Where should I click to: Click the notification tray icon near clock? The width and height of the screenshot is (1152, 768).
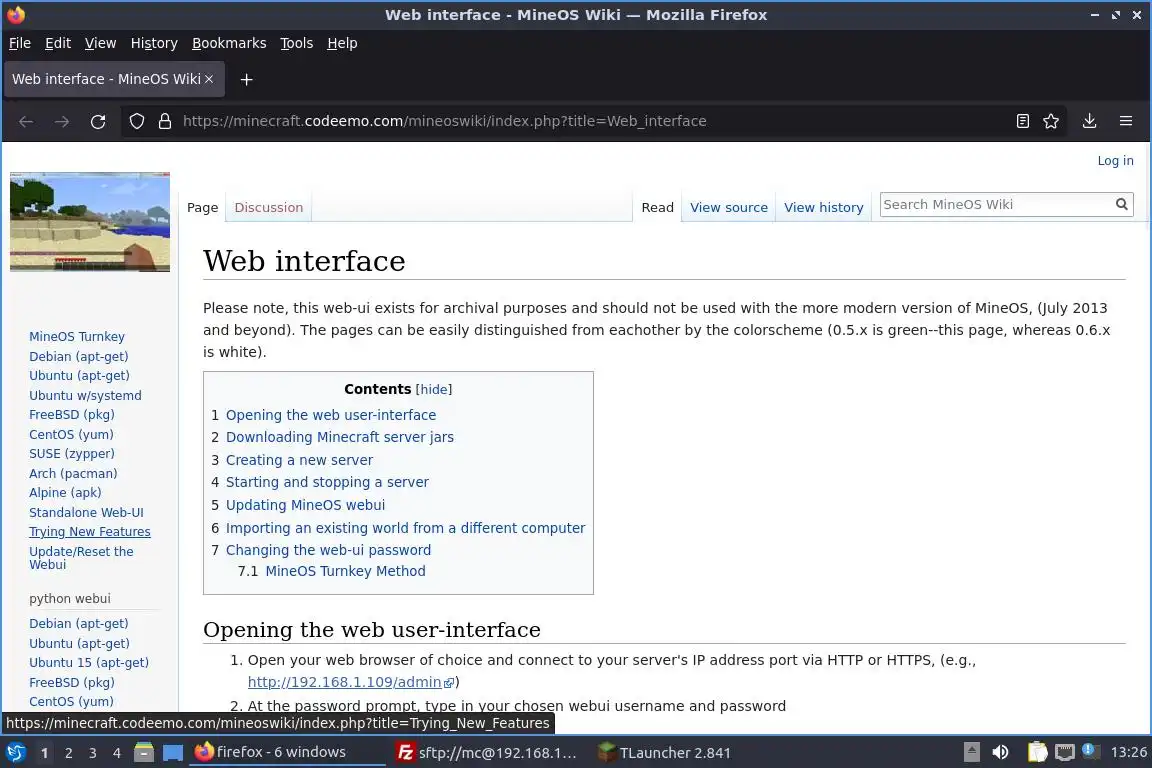tap(1090, 752)
